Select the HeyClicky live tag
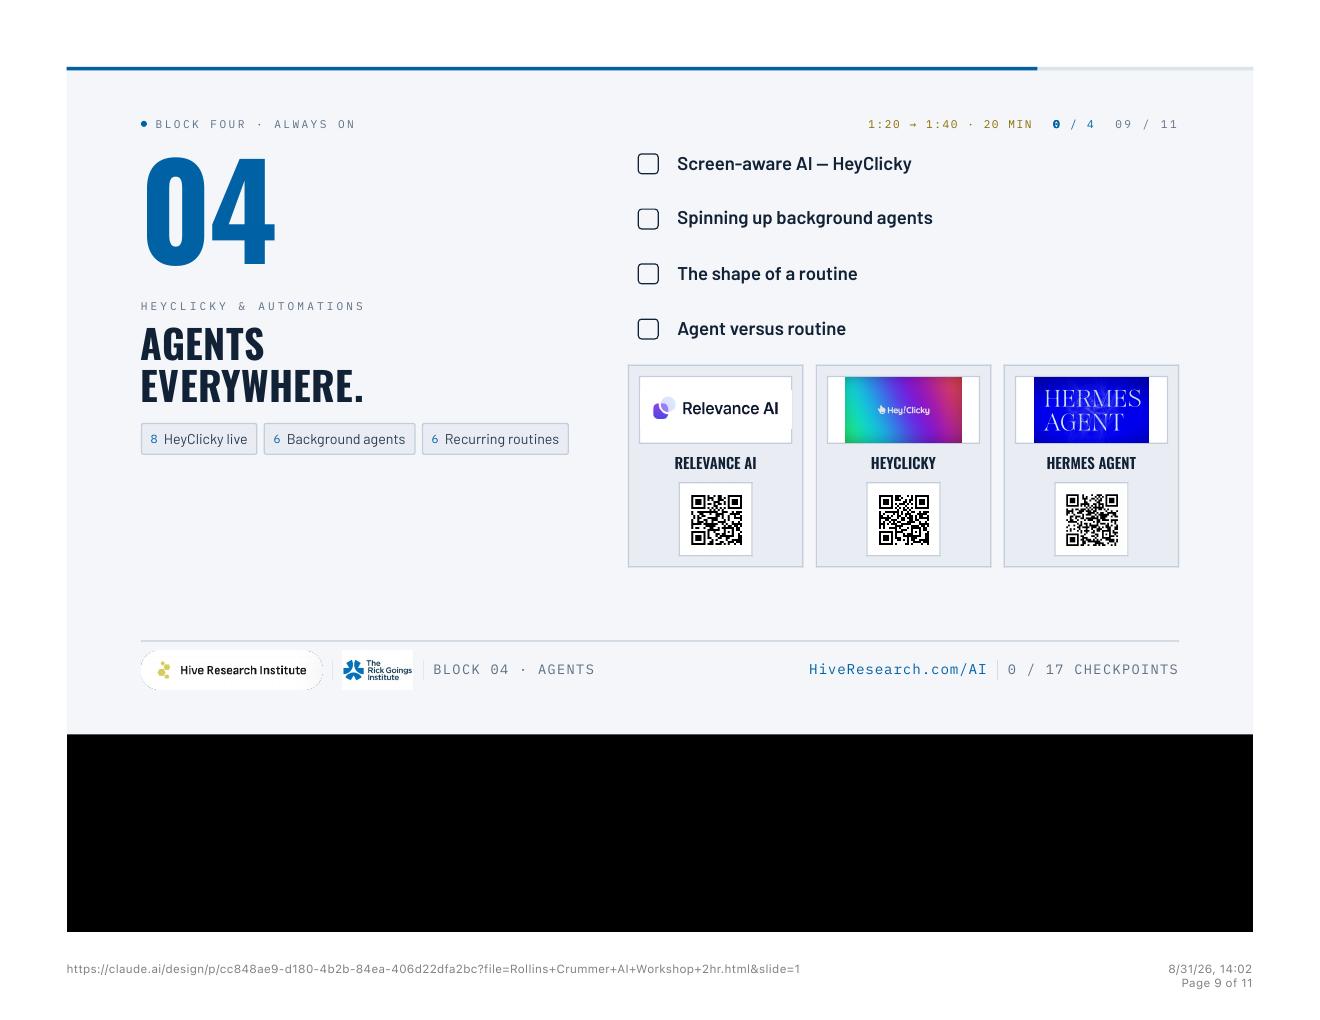Image resolution: width=1320 pixels, height=1020 pixels. 199,439
